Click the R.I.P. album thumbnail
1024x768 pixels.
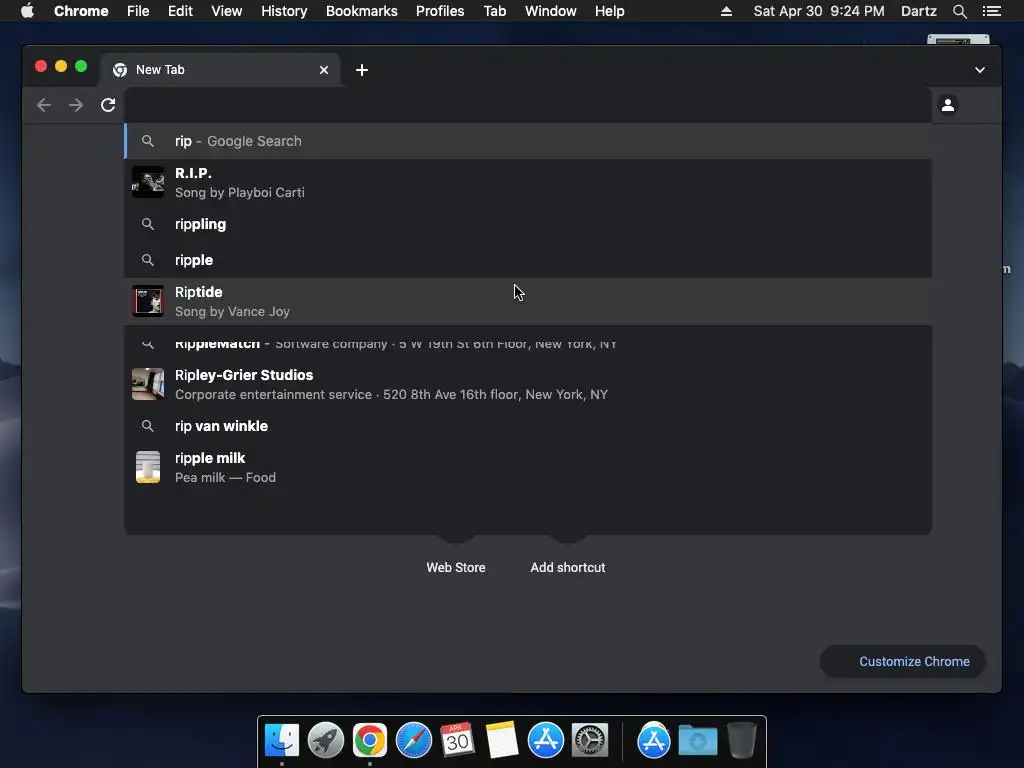pos(148,182)
